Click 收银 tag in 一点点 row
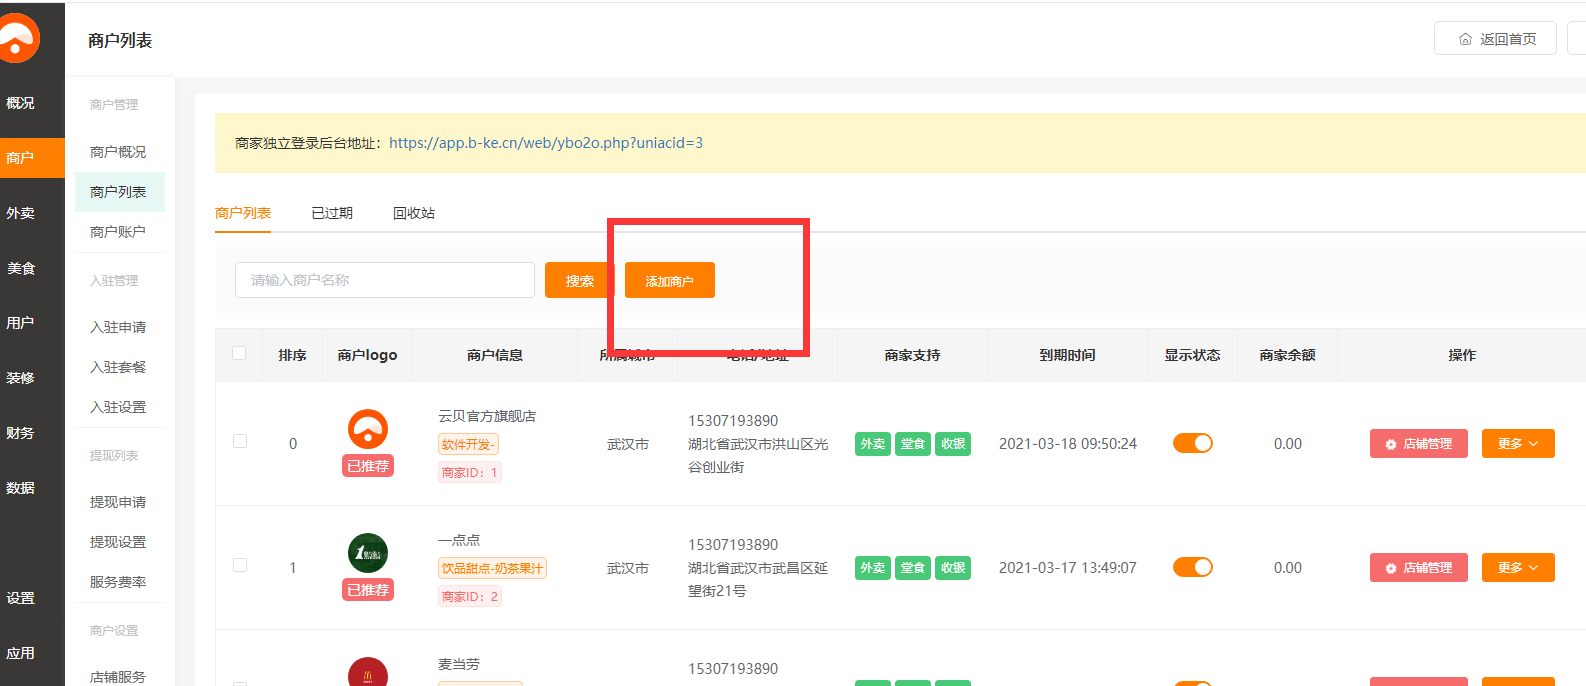This screenshot has height=686, width=1586. click(953, 568)
